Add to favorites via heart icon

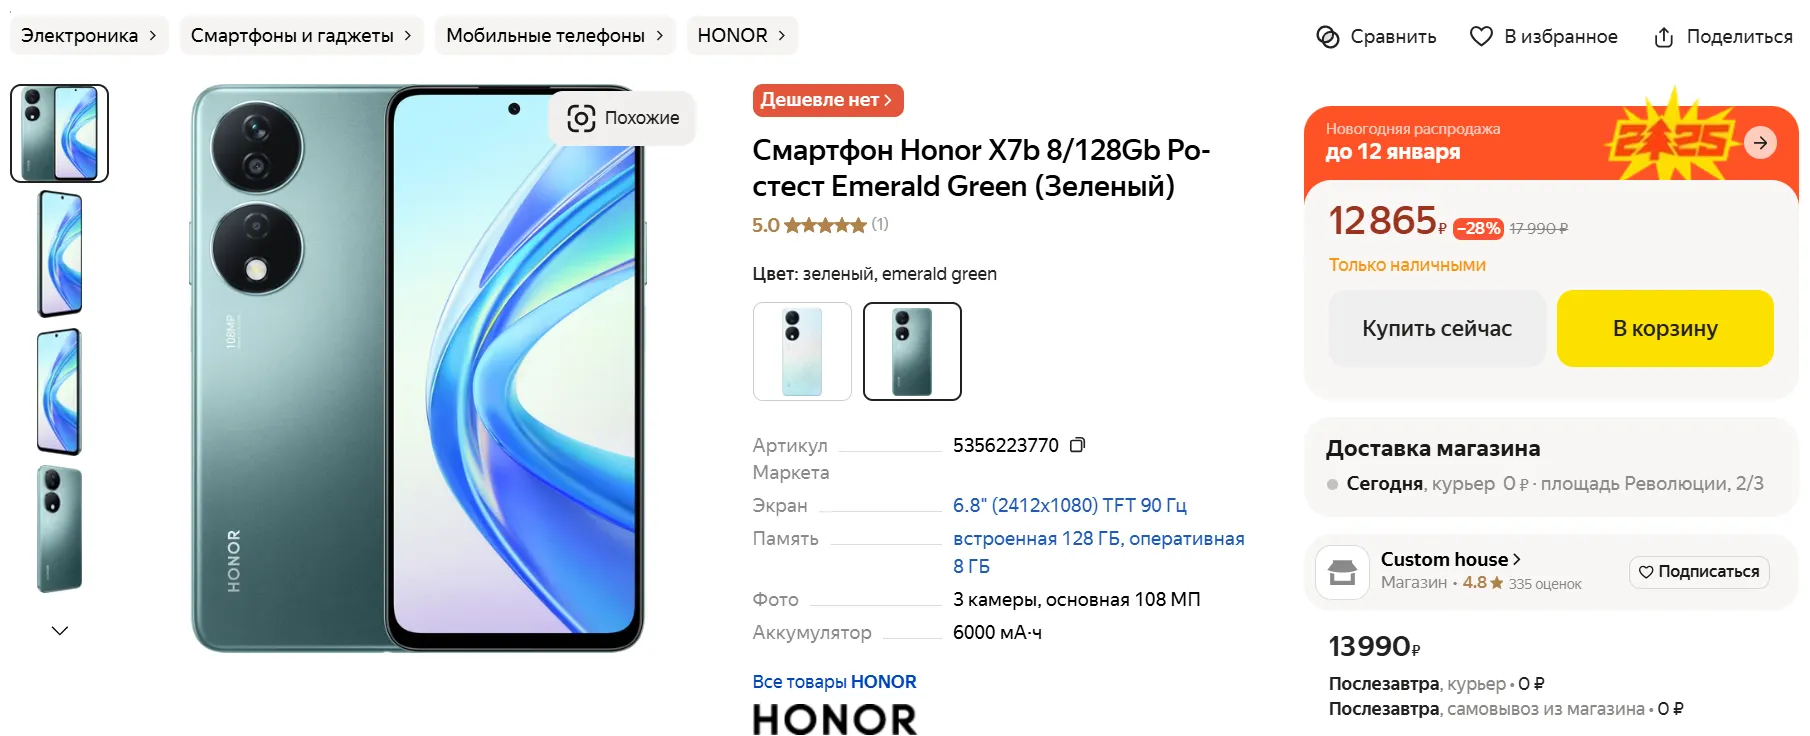[1481, 36]
